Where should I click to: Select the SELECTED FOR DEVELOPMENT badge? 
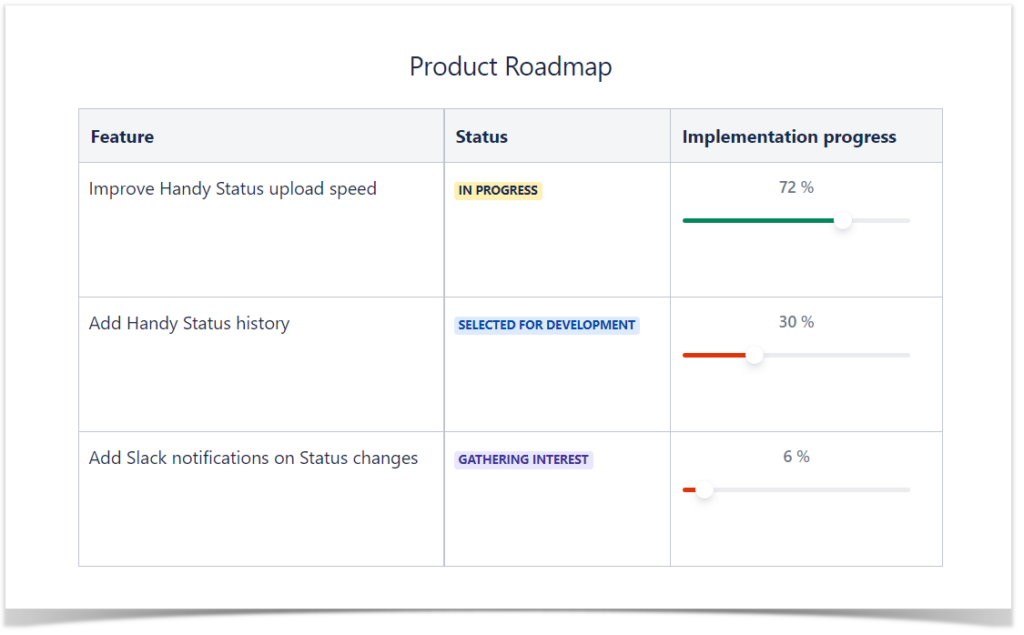(547, 325)
